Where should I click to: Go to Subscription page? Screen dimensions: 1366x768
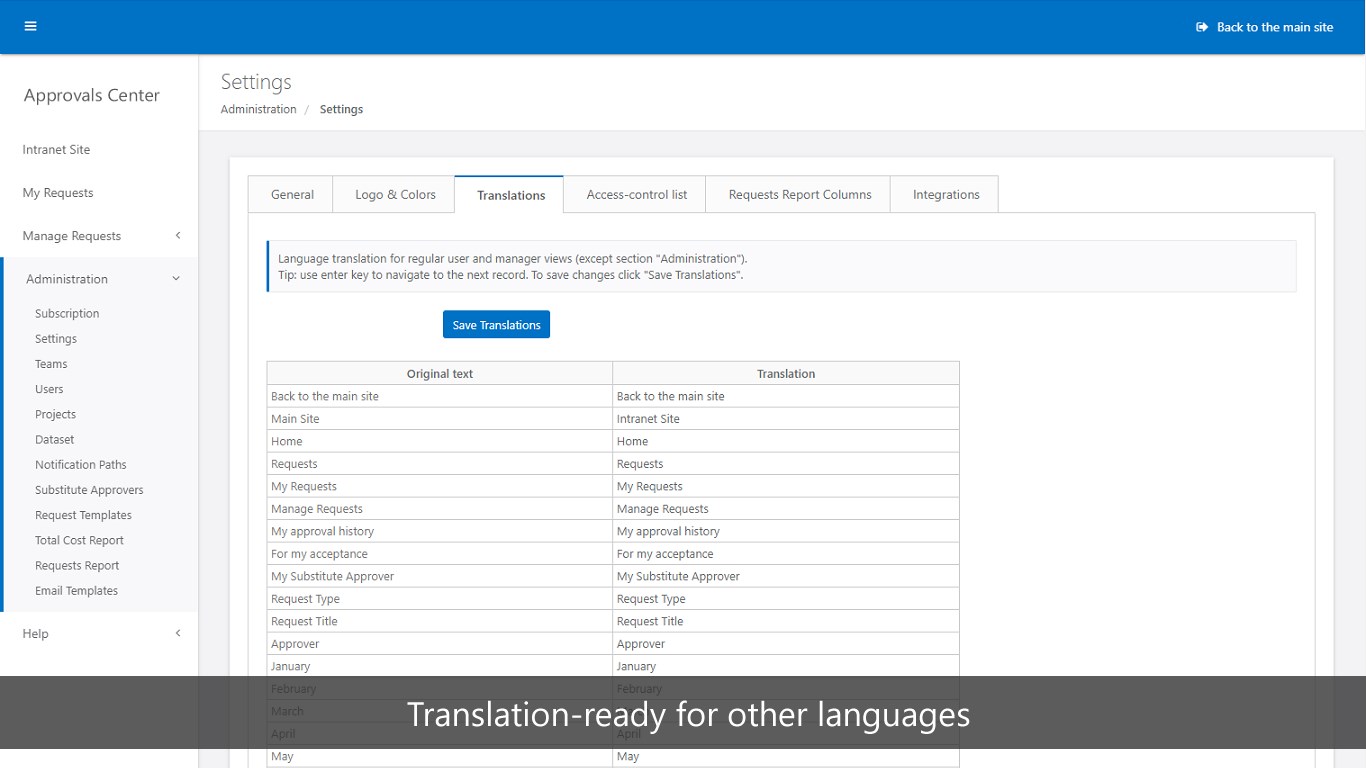tap(67, 313)
